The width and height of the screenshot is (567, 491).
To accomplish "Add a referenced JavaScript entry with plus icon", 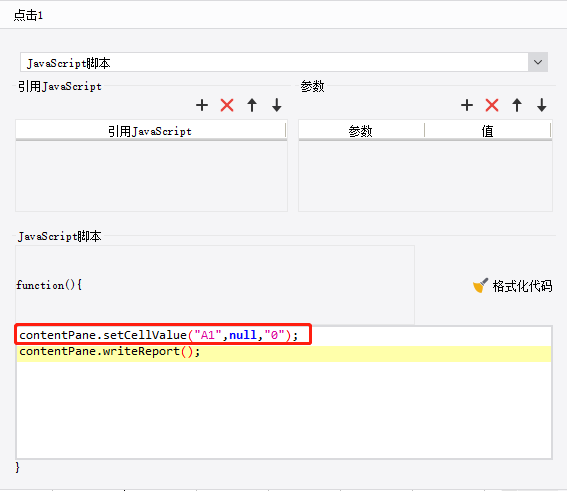I will tap(202, 105).
